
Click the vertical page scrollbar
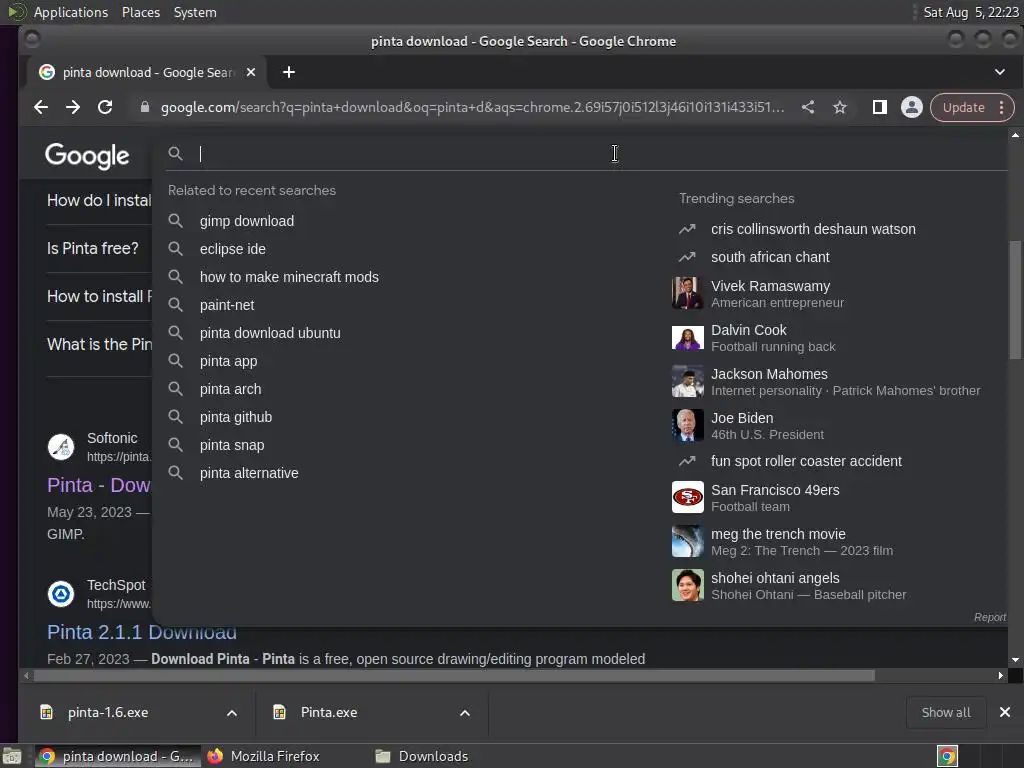coord(1015,300)
